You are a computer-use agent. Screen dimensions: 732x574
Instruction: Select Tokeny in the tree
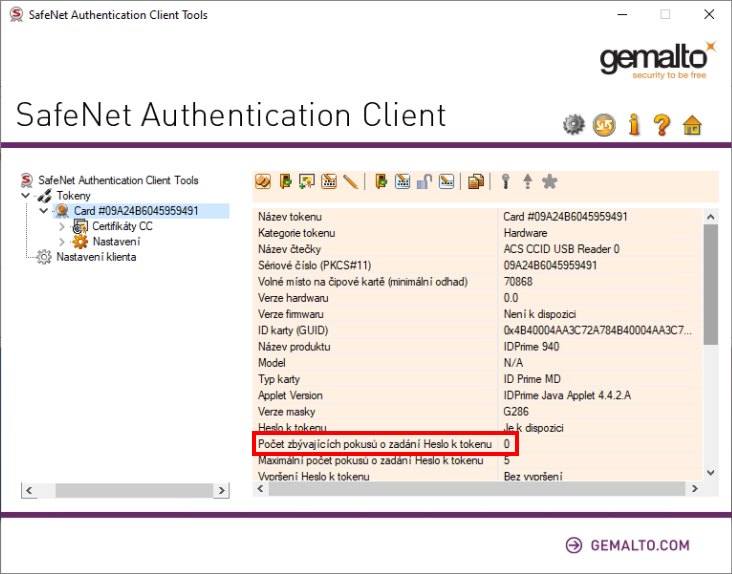pos(73,196)
